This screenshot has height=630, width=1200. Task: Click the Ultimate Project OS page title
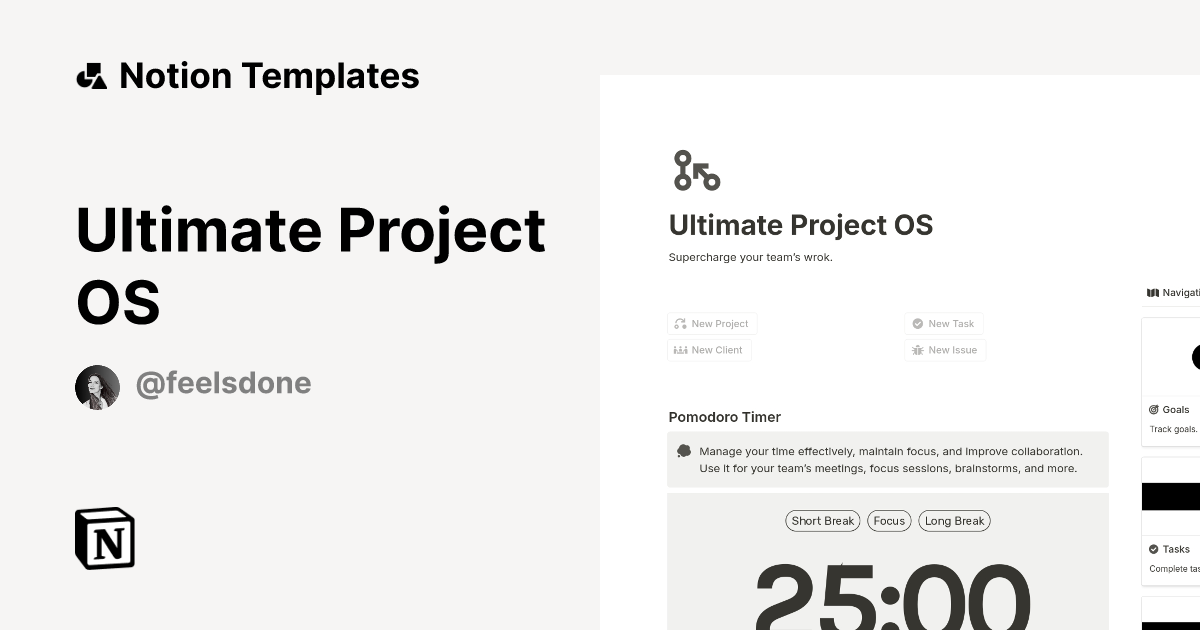click(x=800, y=225)
